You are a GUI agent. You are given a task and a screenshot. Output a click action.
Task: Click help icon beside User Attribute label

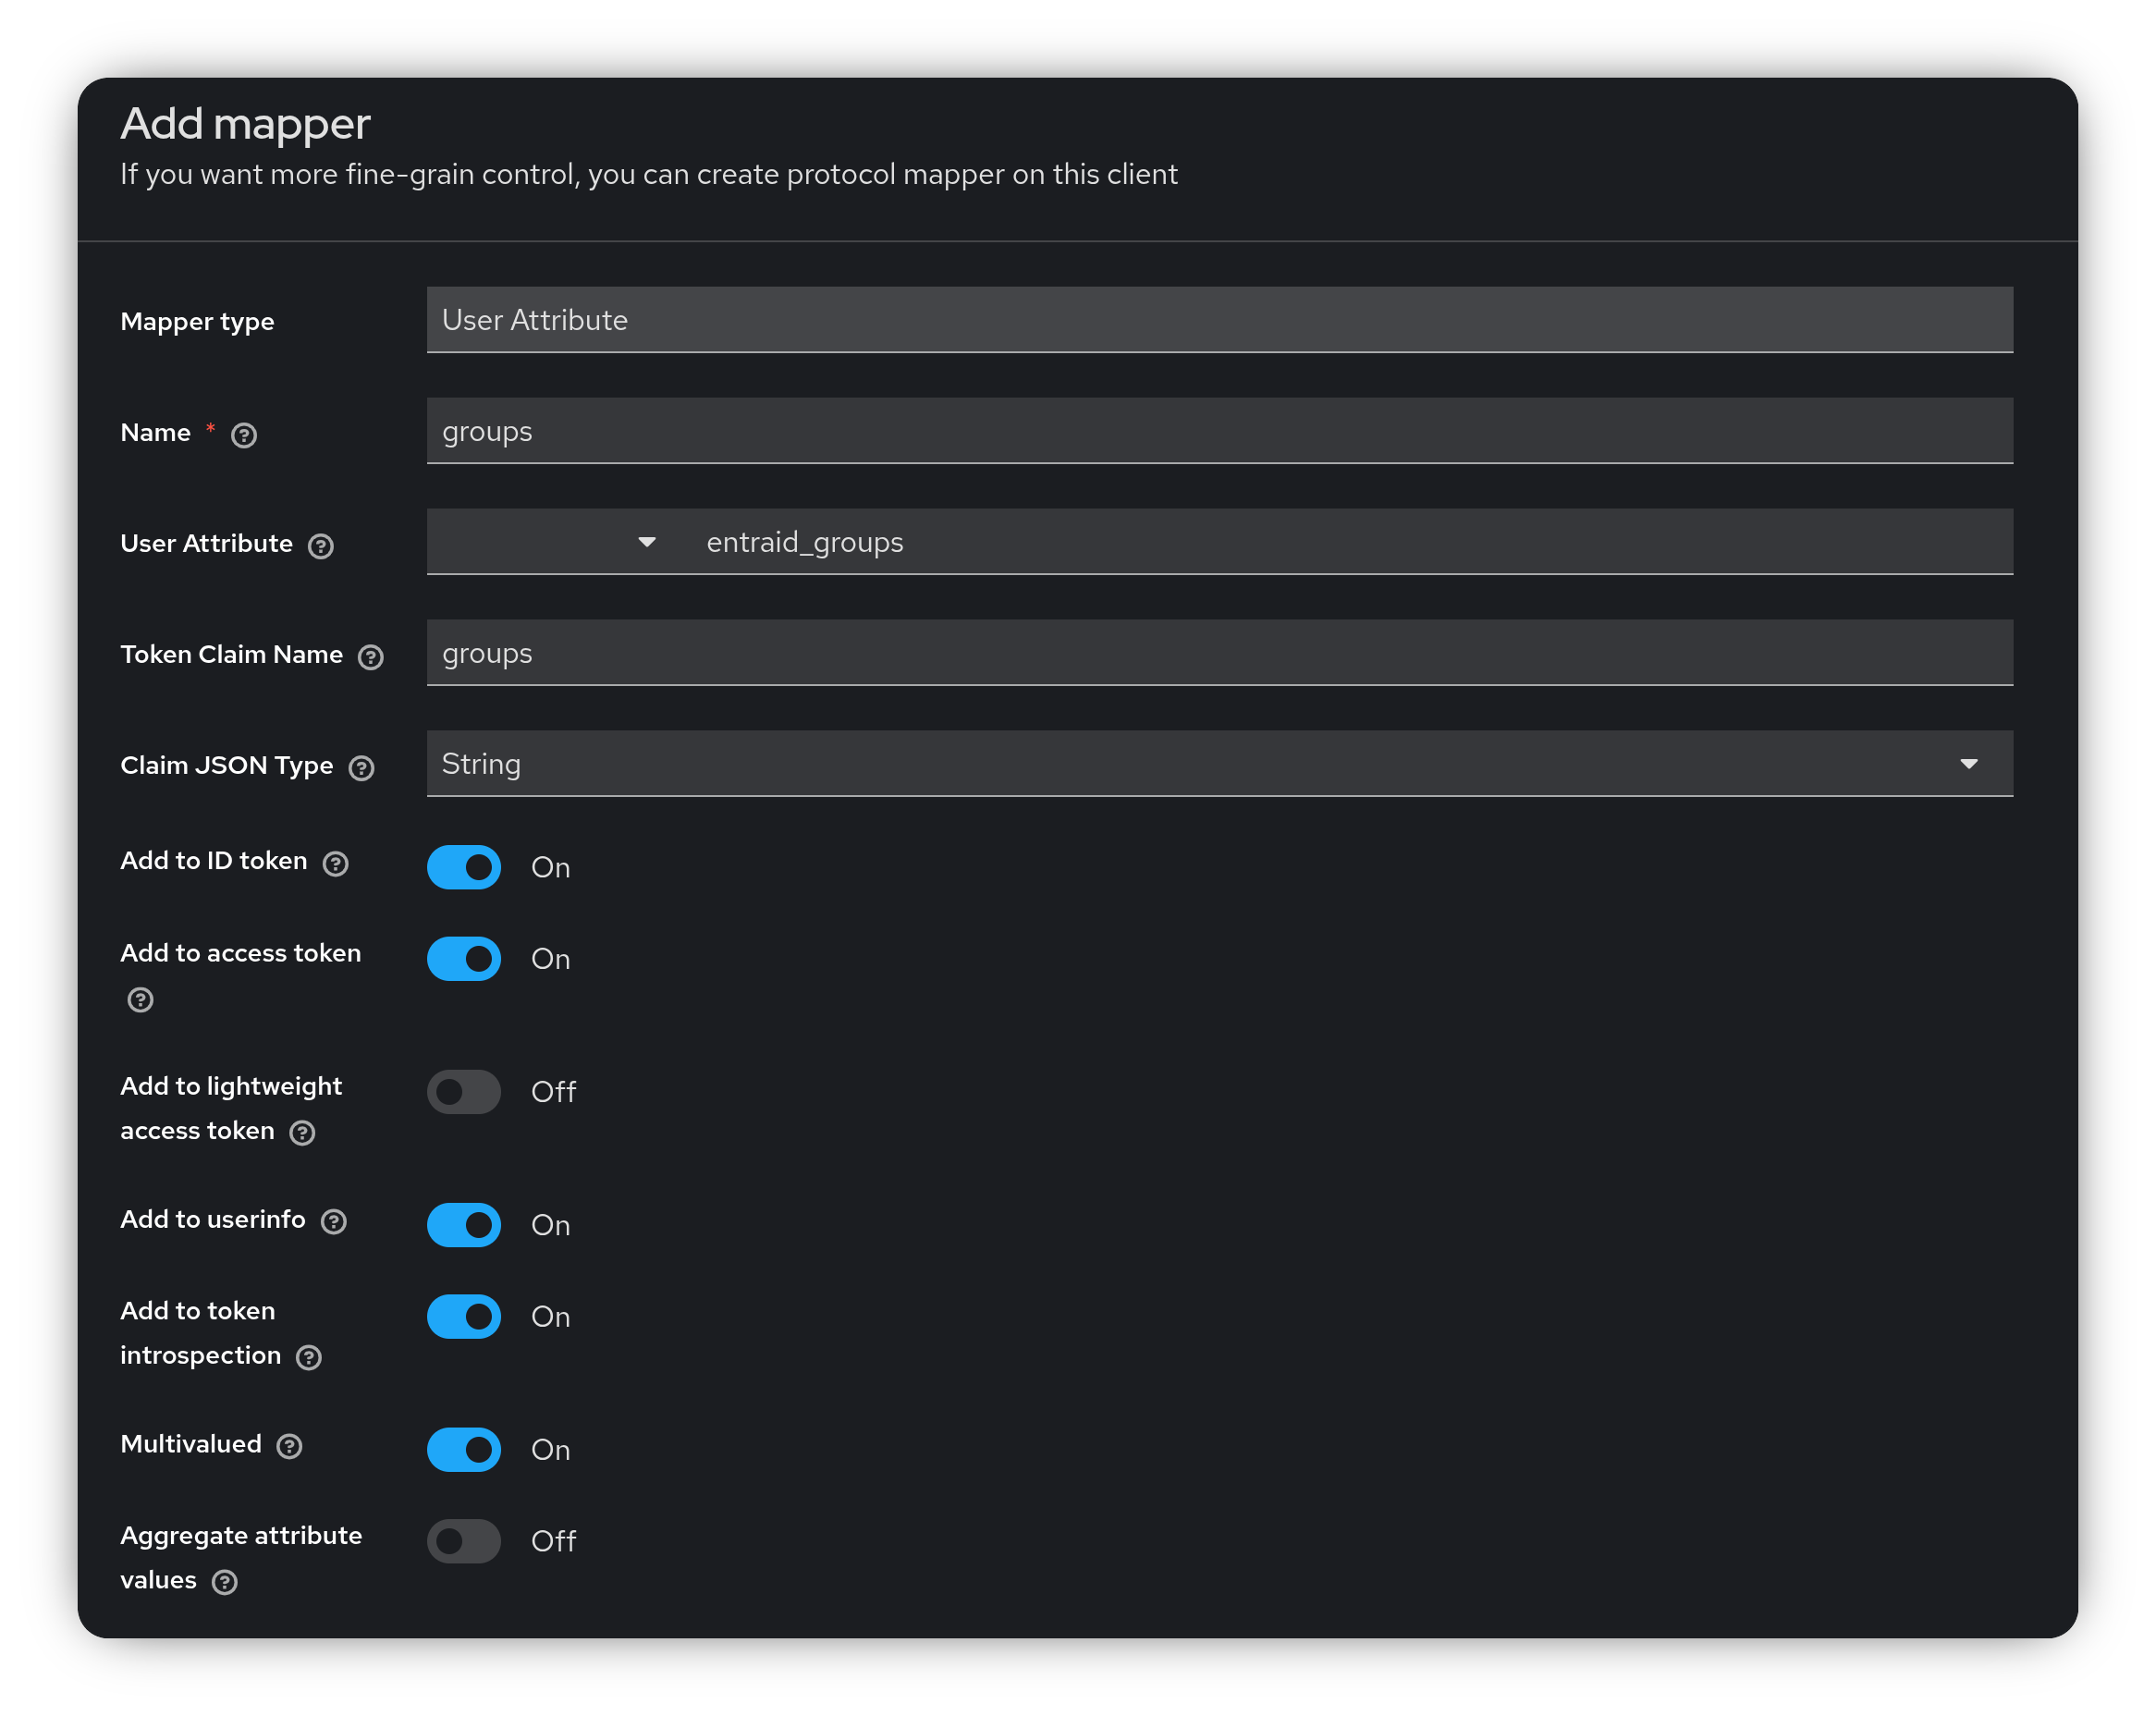[x=320, y=546]
